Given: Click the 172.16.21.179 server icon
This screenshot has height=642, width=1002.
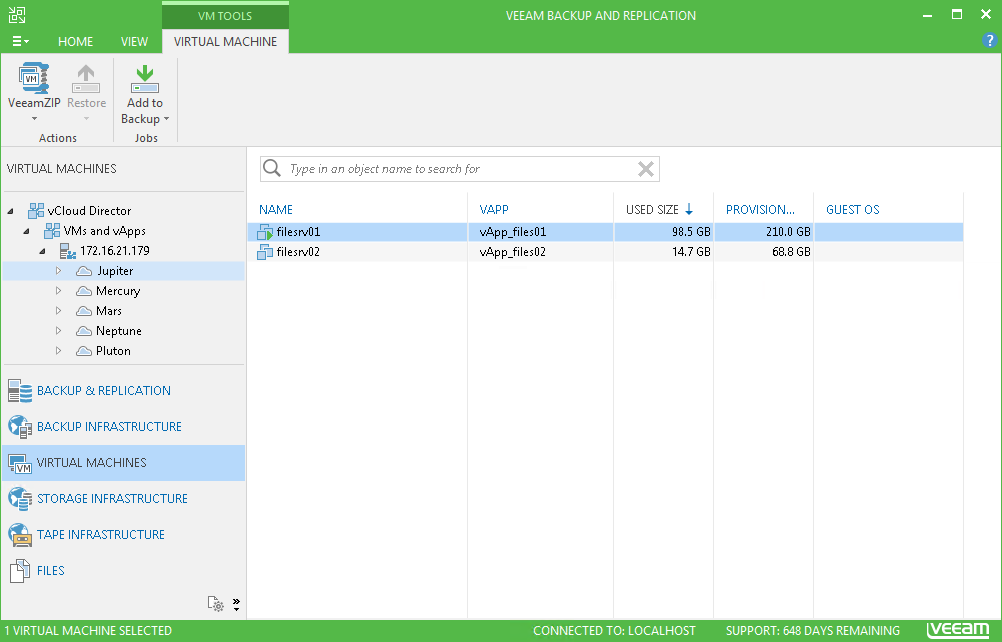Looking at the screenshot, I should (x=68, y=251).
